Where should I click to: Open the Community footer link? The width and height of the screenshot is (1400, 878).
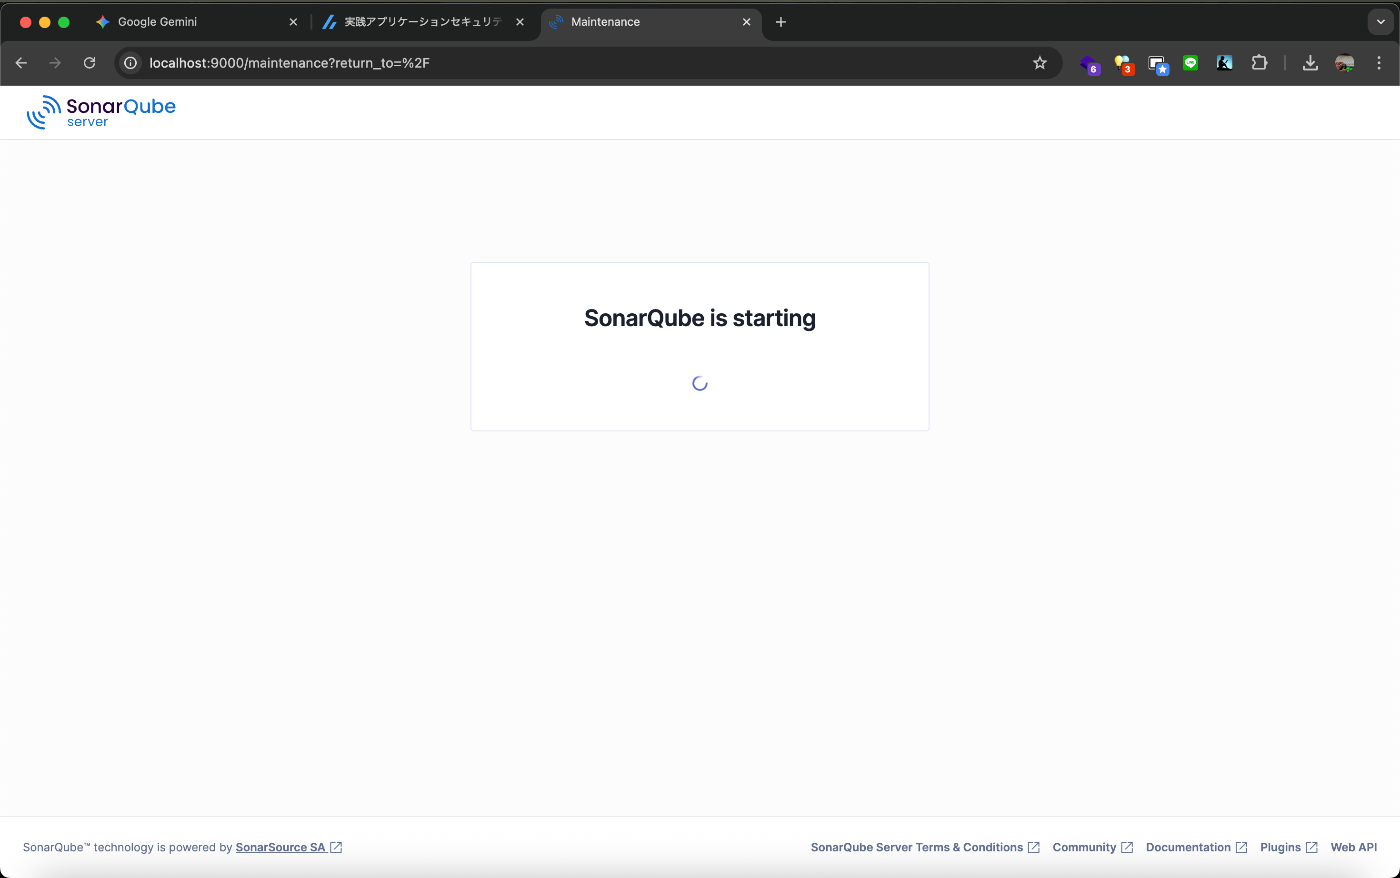[x=1093, y=847]
